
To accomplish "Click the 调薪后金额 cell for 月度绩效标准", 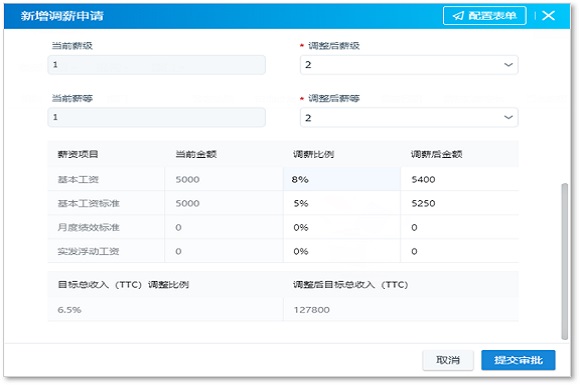I will 460,227.
